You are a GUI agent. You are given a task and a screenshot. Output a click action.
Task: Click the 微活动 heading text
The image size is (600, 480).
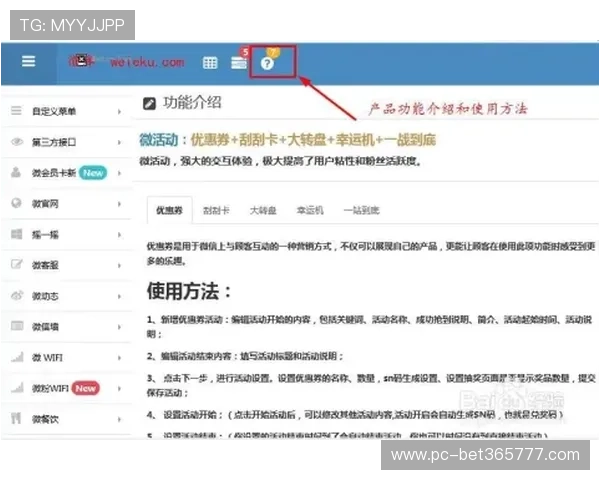click(x=159, y=140)
